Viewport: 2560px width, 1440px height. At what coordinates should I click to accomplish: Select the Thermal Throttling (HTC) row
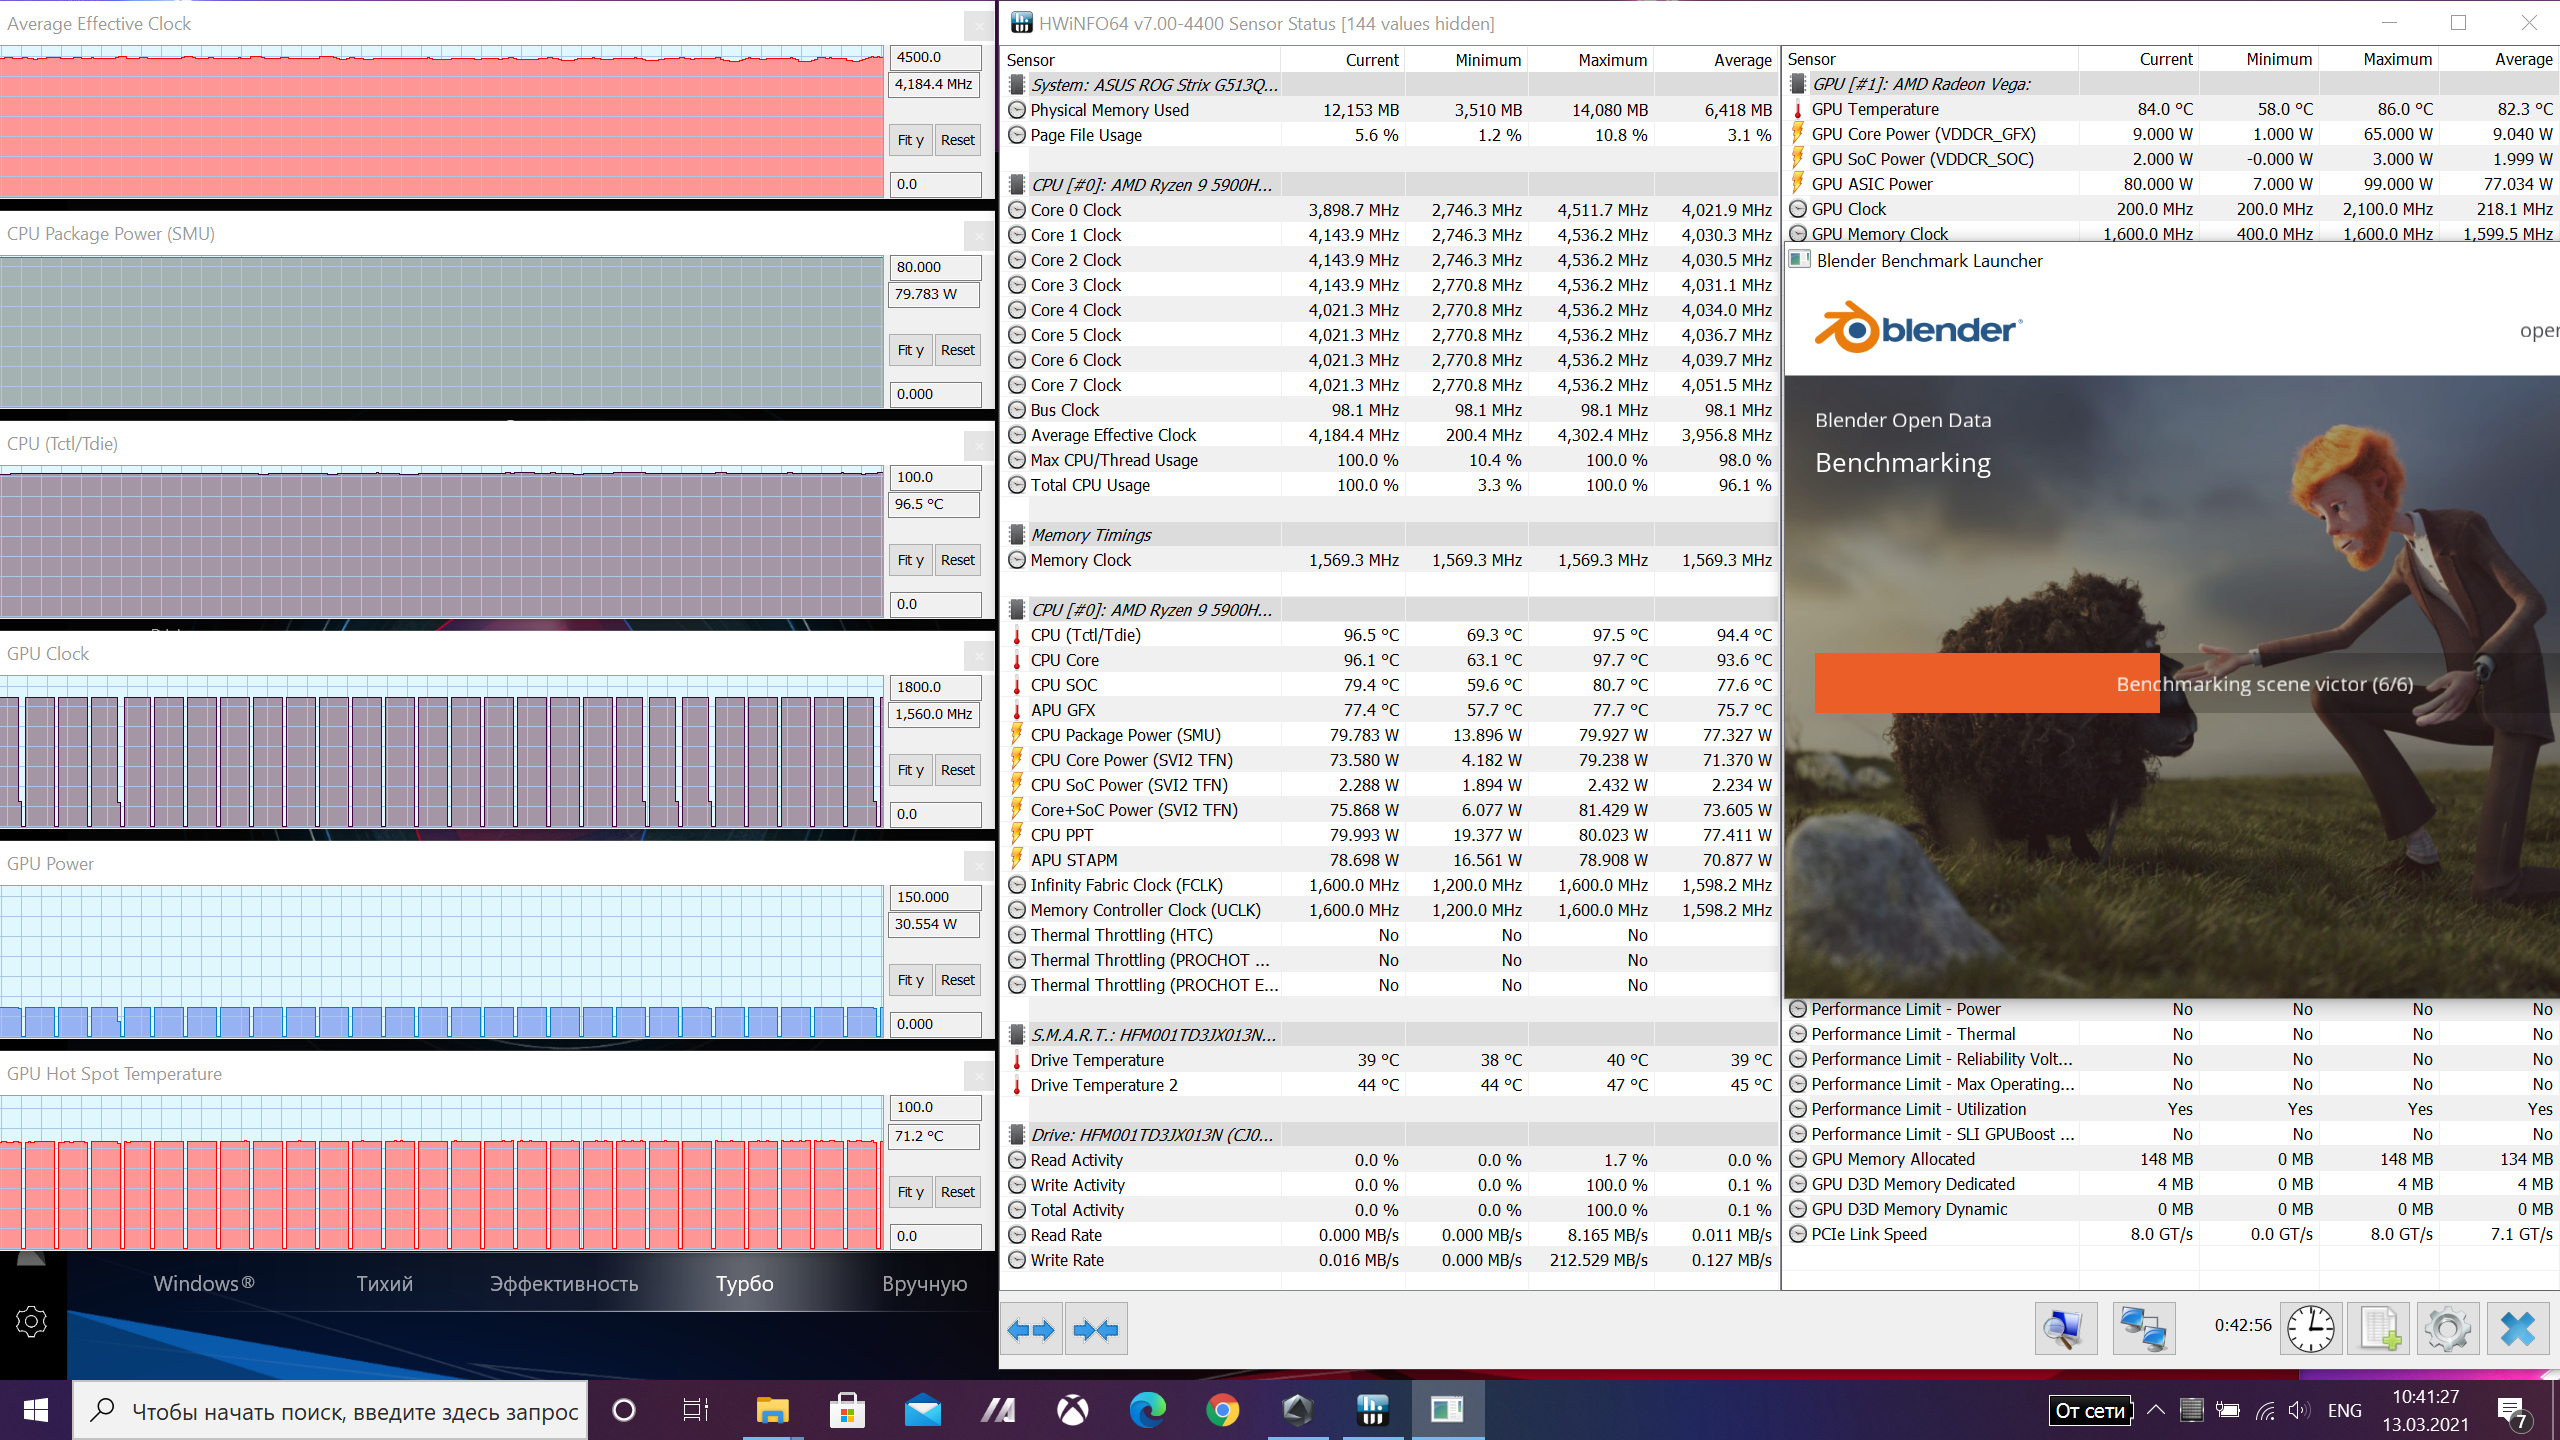[1391, 935]
